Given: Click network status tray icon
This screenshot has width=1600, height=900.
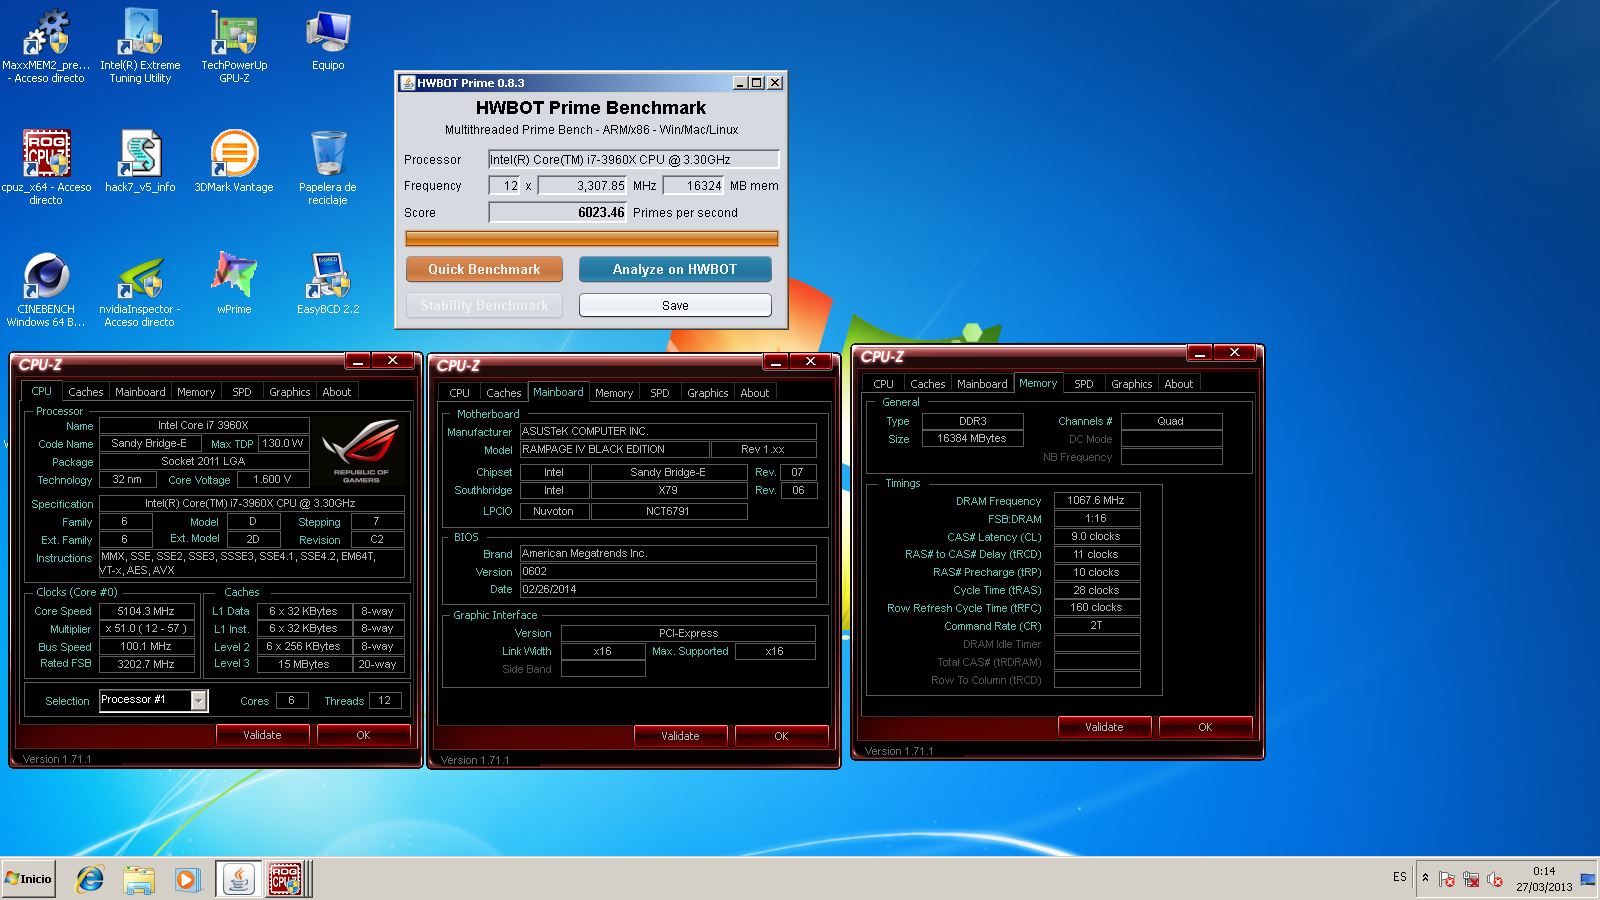Looking at the screenshot, I should tap(1471, 879).
